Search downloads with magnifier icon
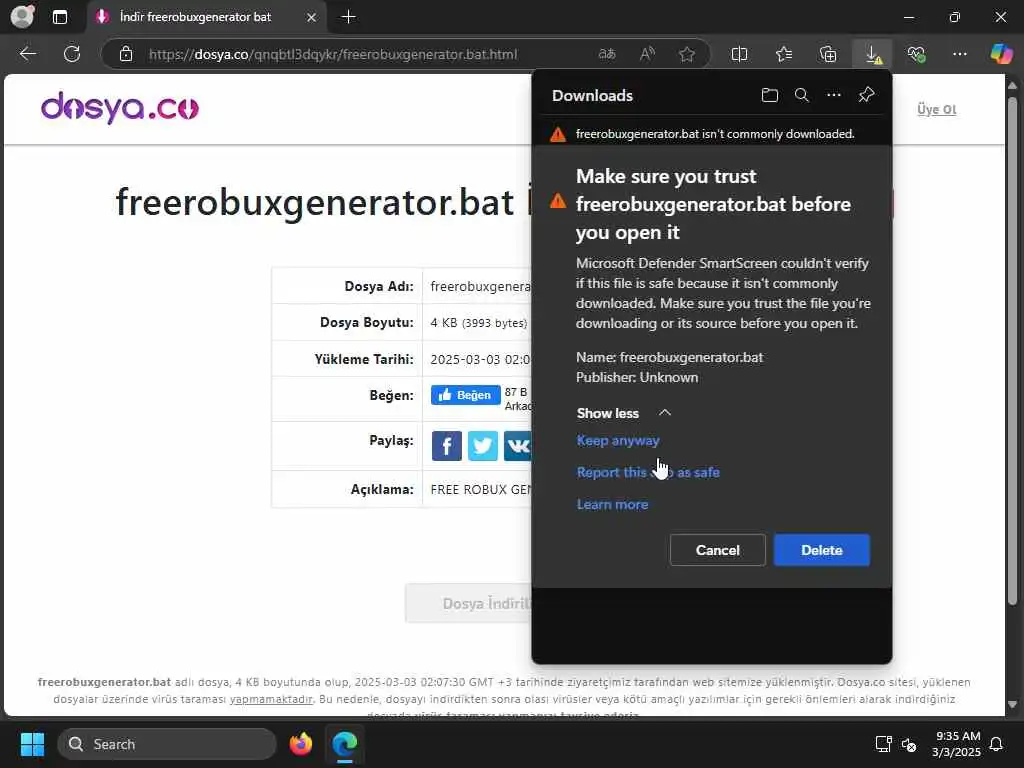 click(x=802, y=95)
